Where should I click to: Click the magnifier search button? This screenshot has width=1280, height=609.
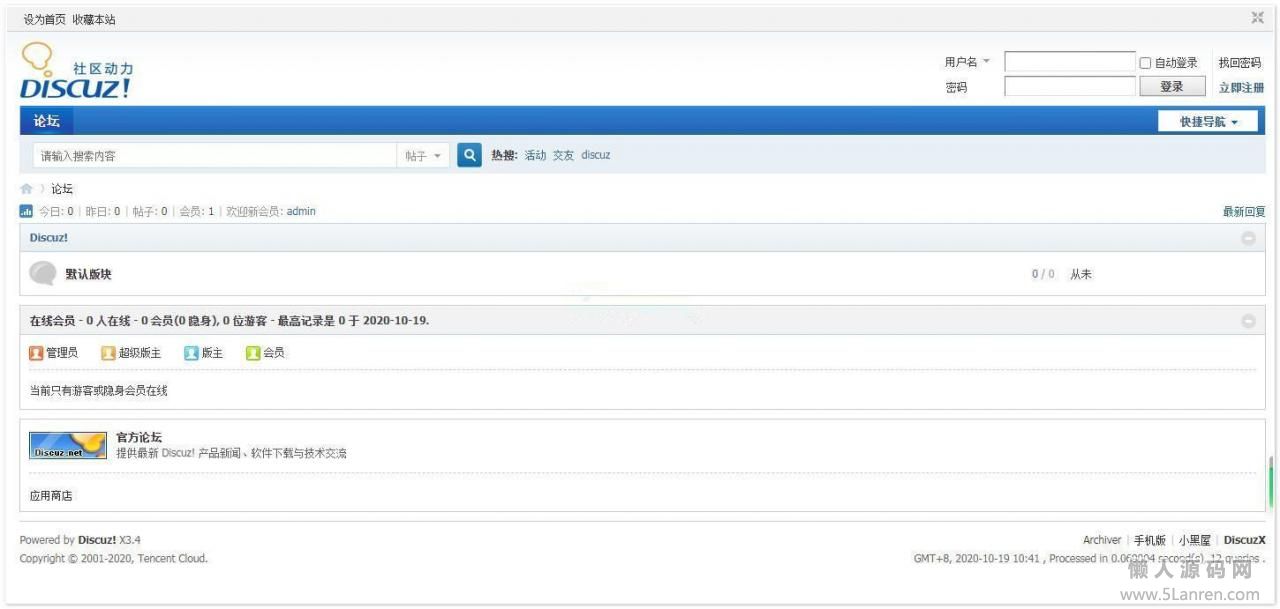coord(470,155)
